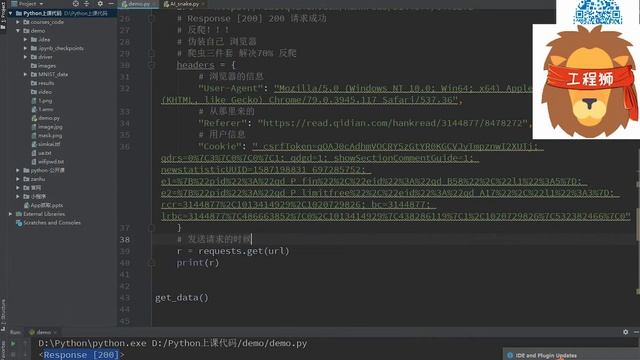The height and width of the screenshot is (360, 640).
Task: Open the IDE and Plugin Updates notification
Action: point(546,356)
